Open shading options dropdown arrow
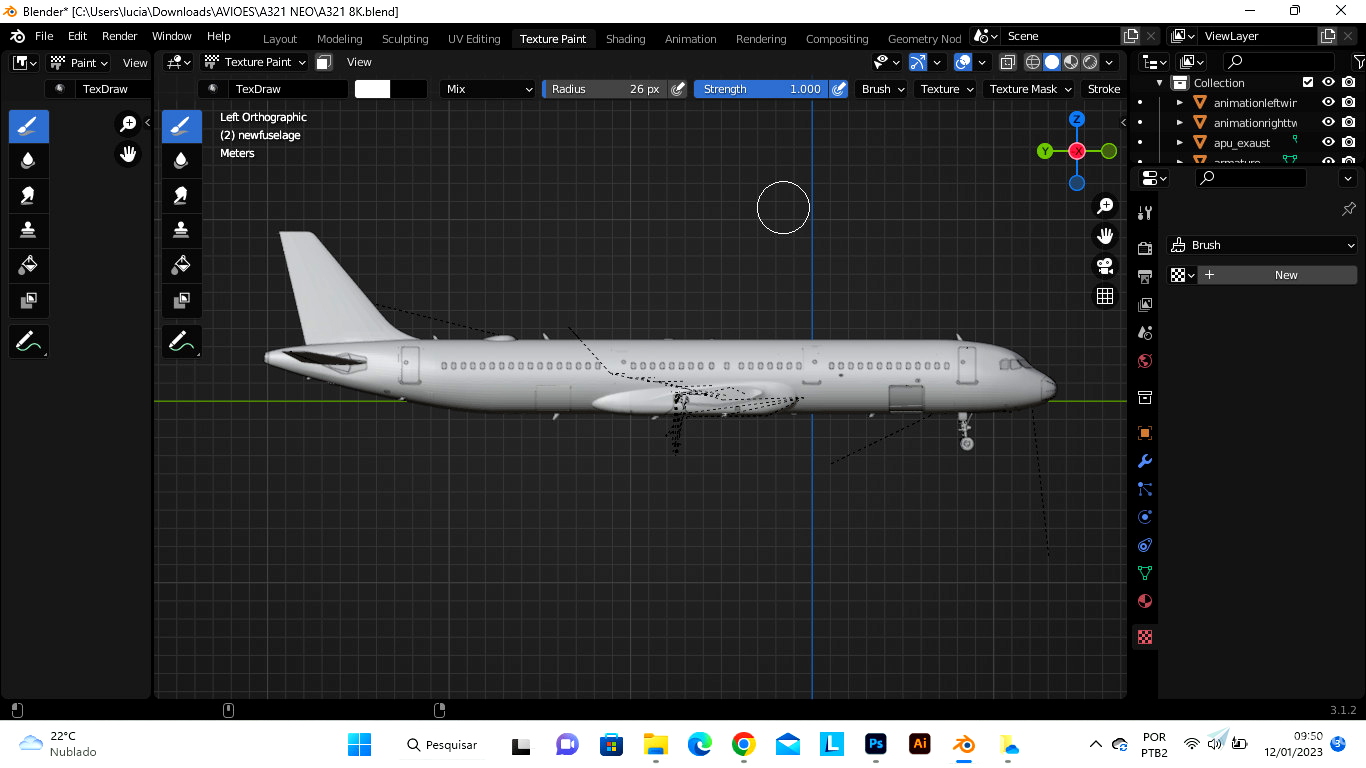1366x768 pixels. pyautogui.click(x=1109, y=62)
